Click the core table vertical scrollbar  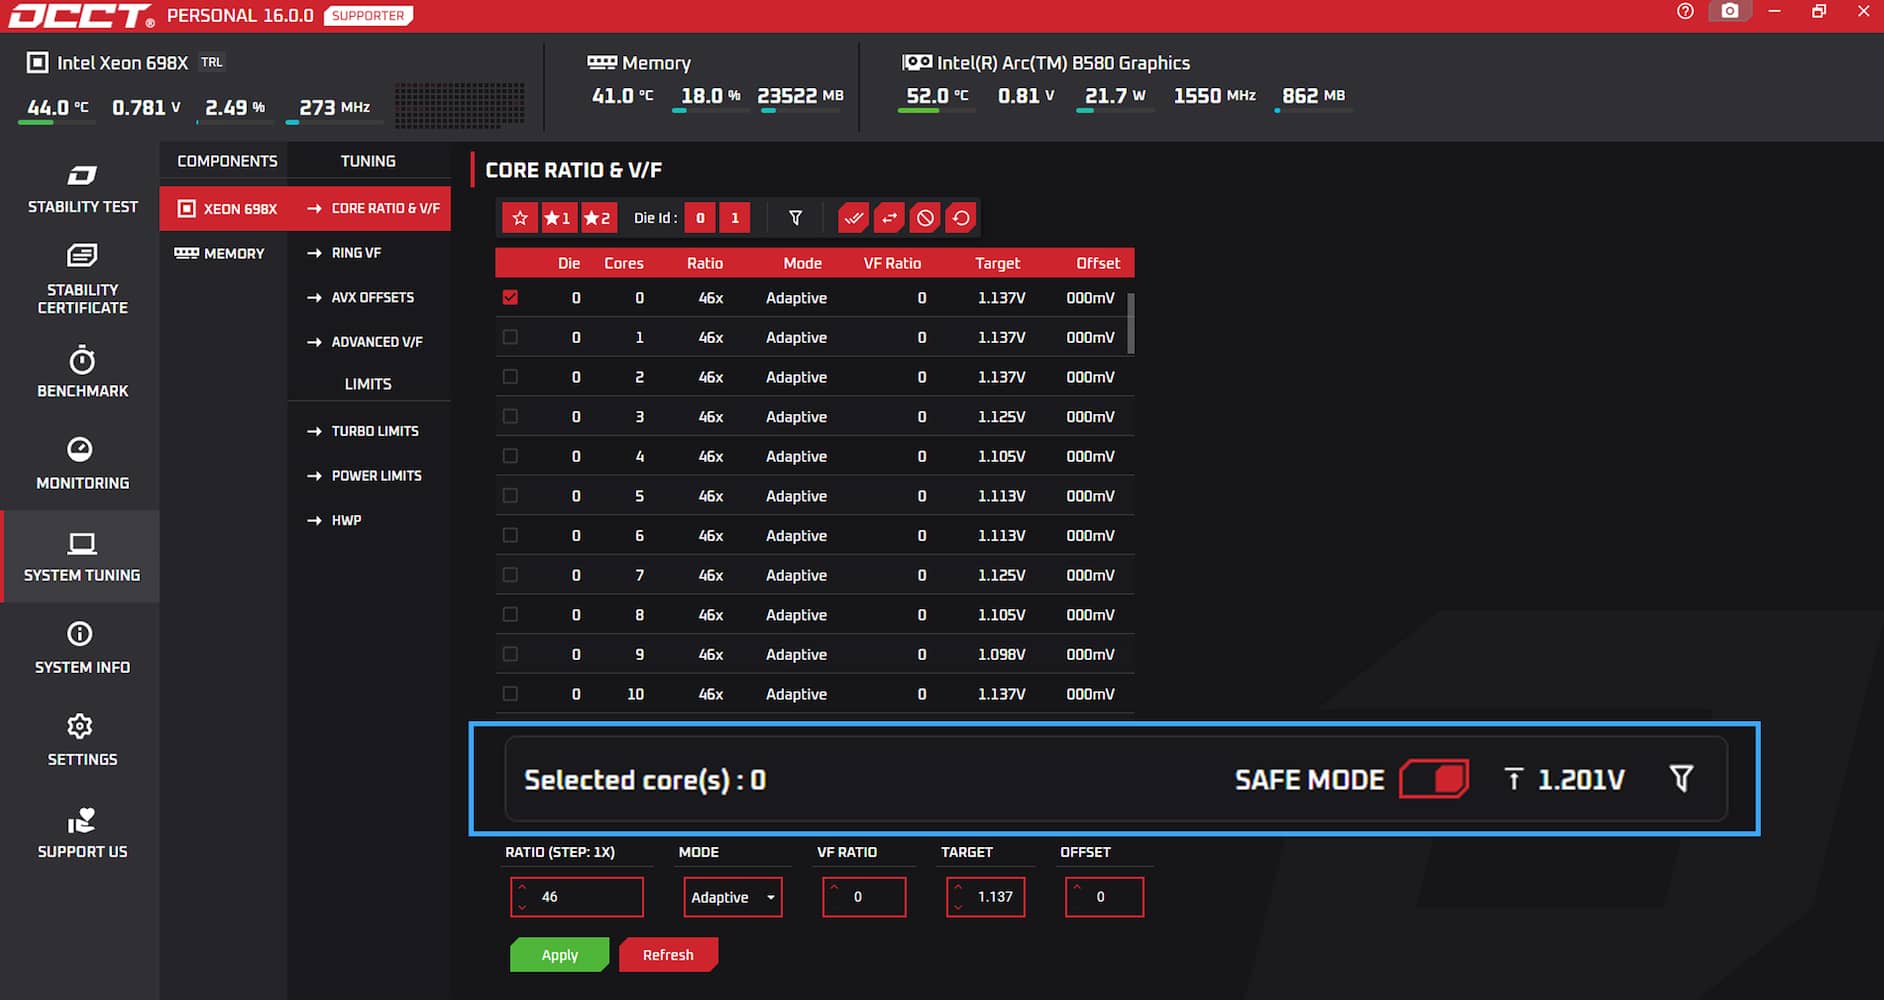(1131, 323)
